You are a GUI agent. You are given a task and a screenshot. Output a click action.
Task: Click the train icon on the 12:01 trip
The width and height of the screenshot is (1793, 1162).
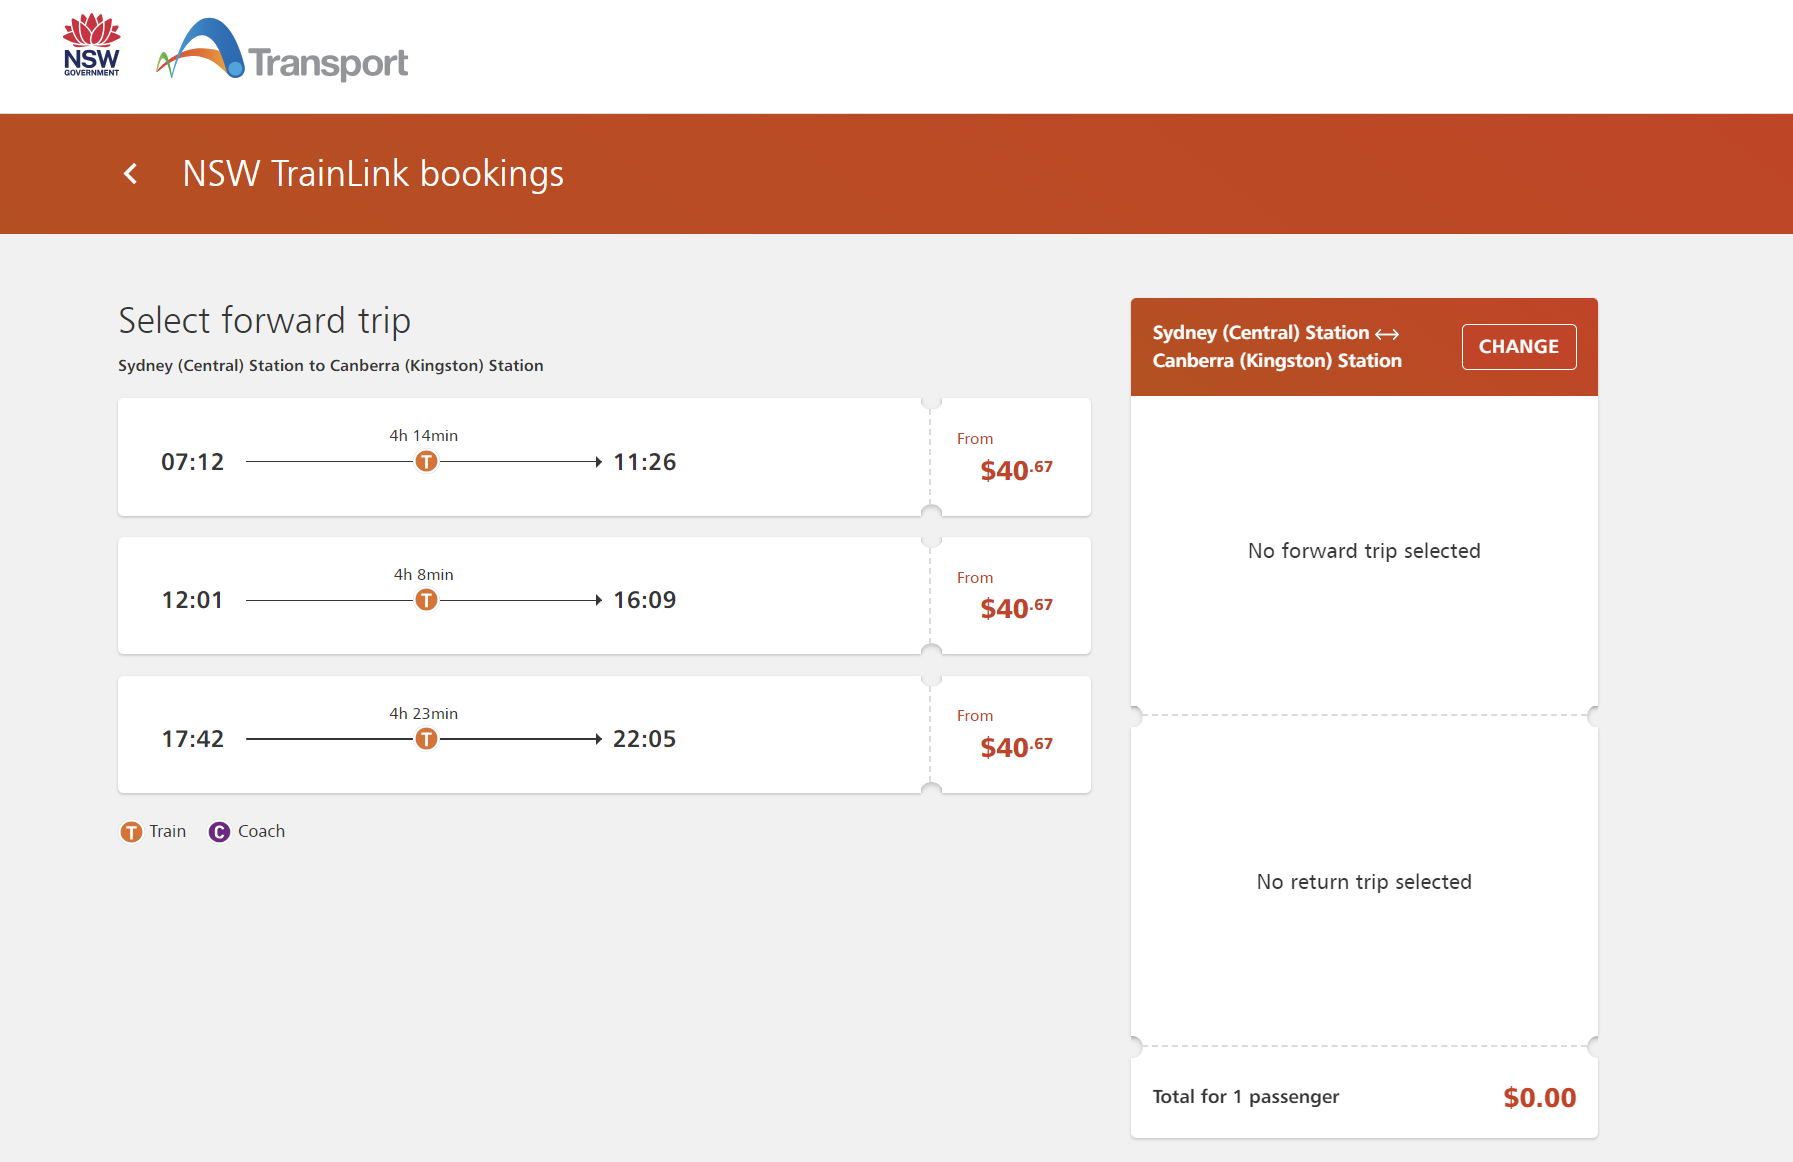coord(426,600)
